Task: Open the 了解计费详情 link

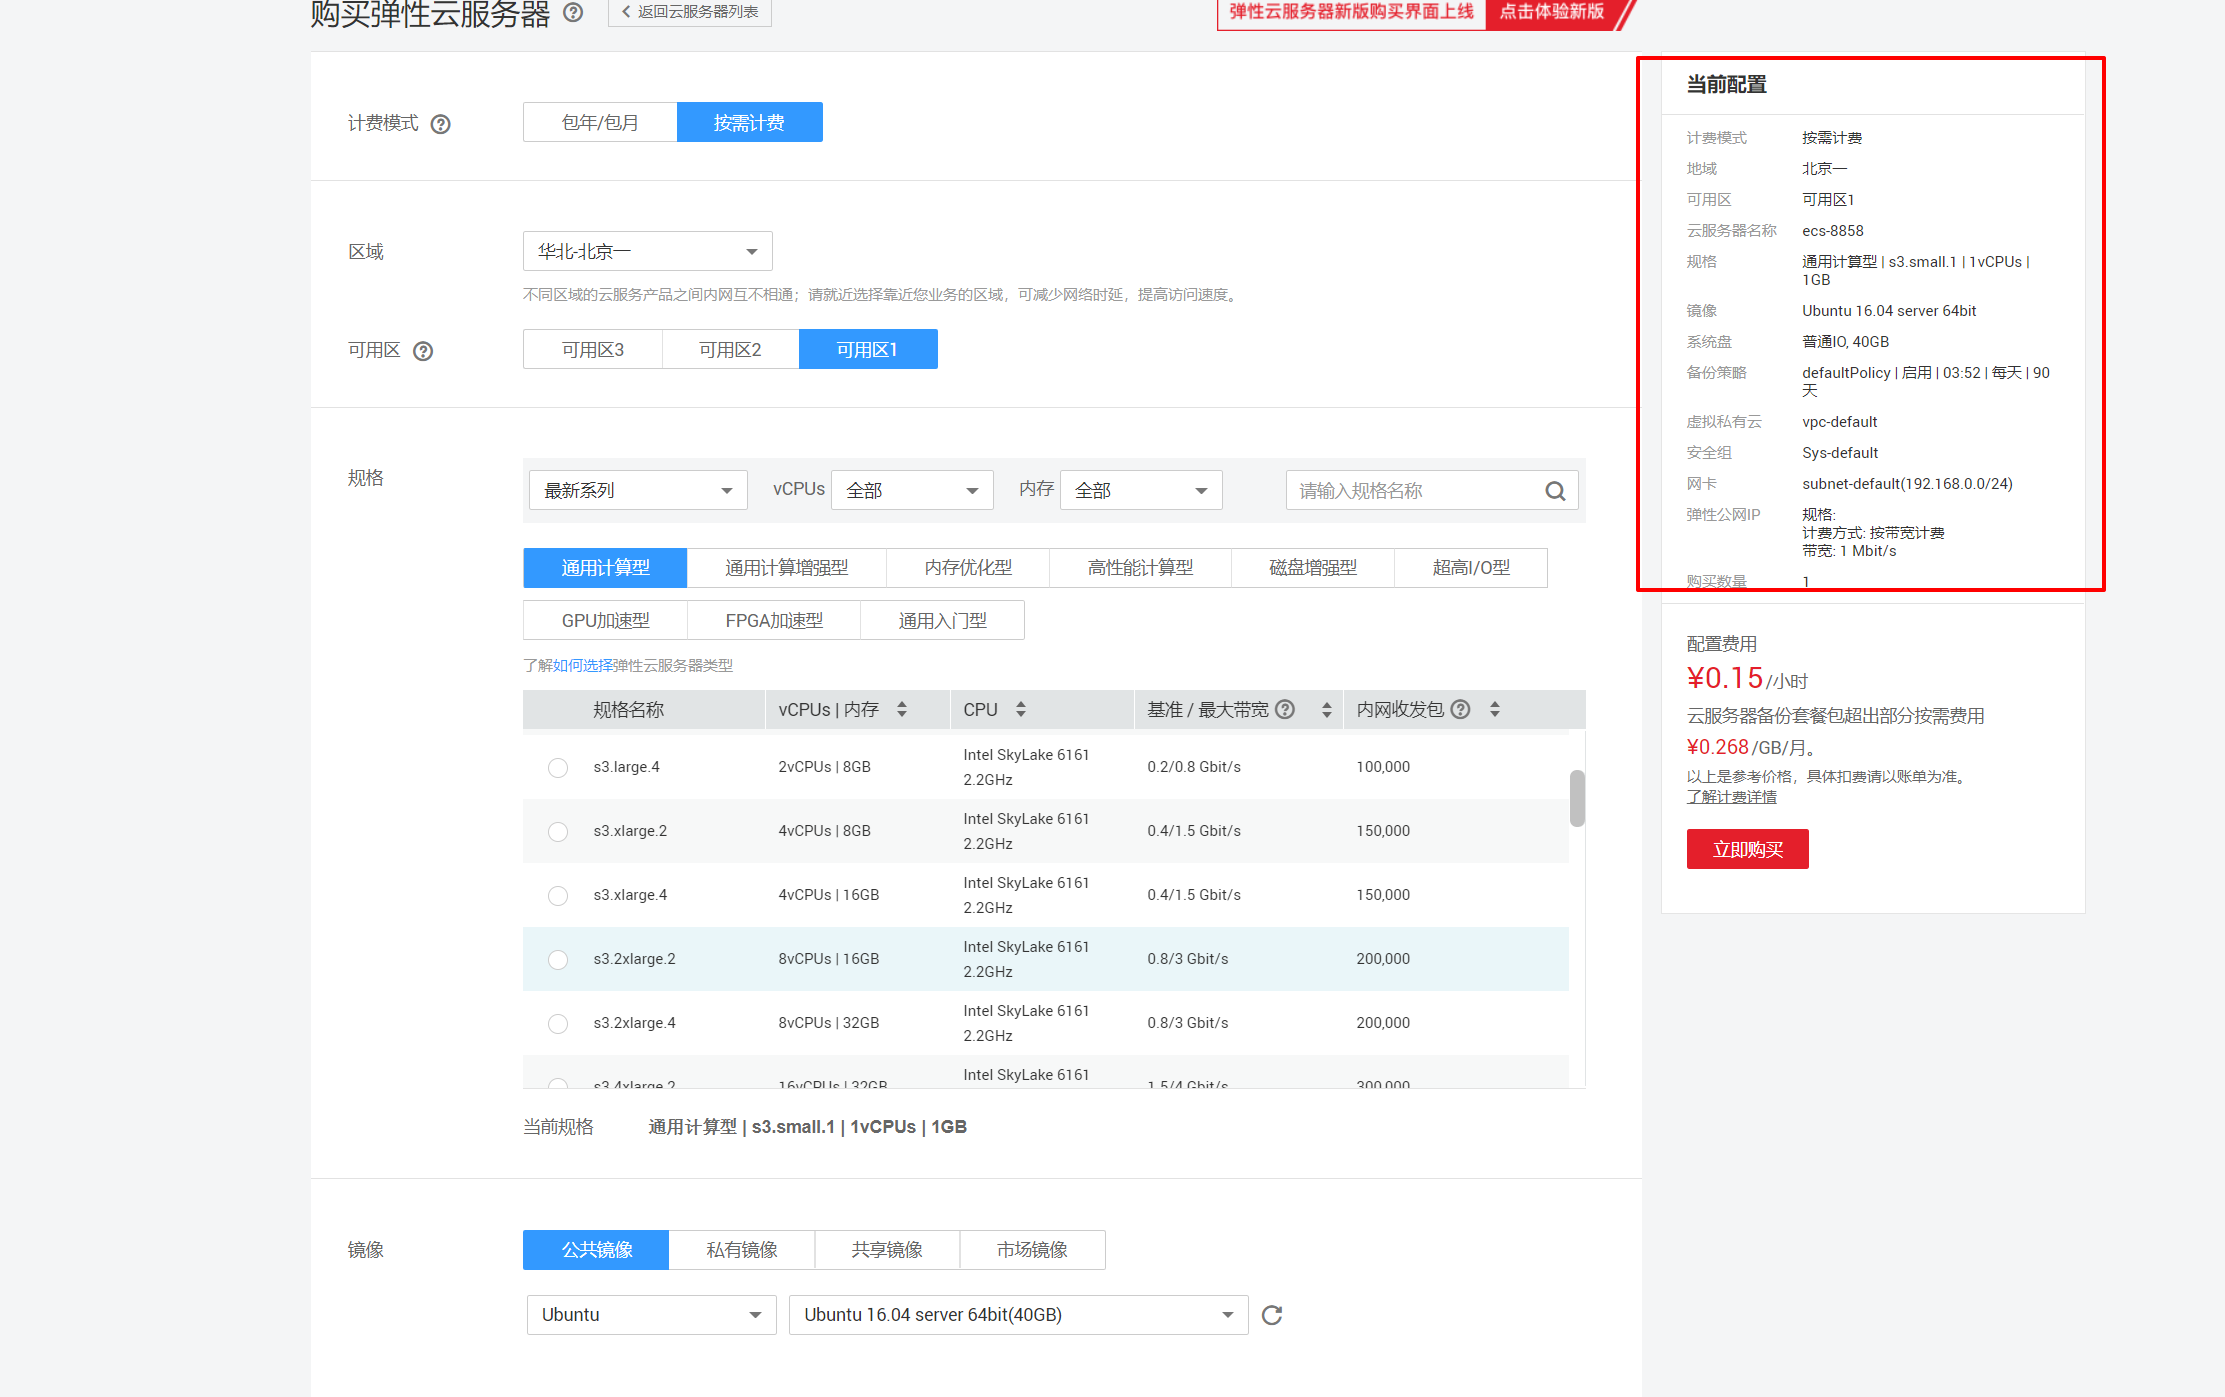Action: (x=1731, y=797)
